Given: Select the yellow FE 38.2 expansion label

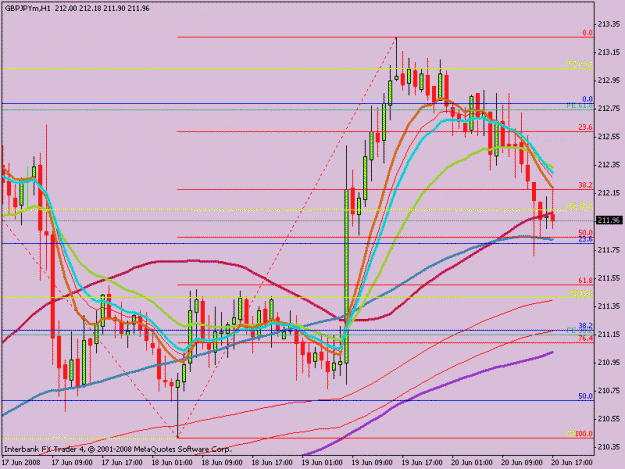Looking at the screenshot, I should 580,206.
